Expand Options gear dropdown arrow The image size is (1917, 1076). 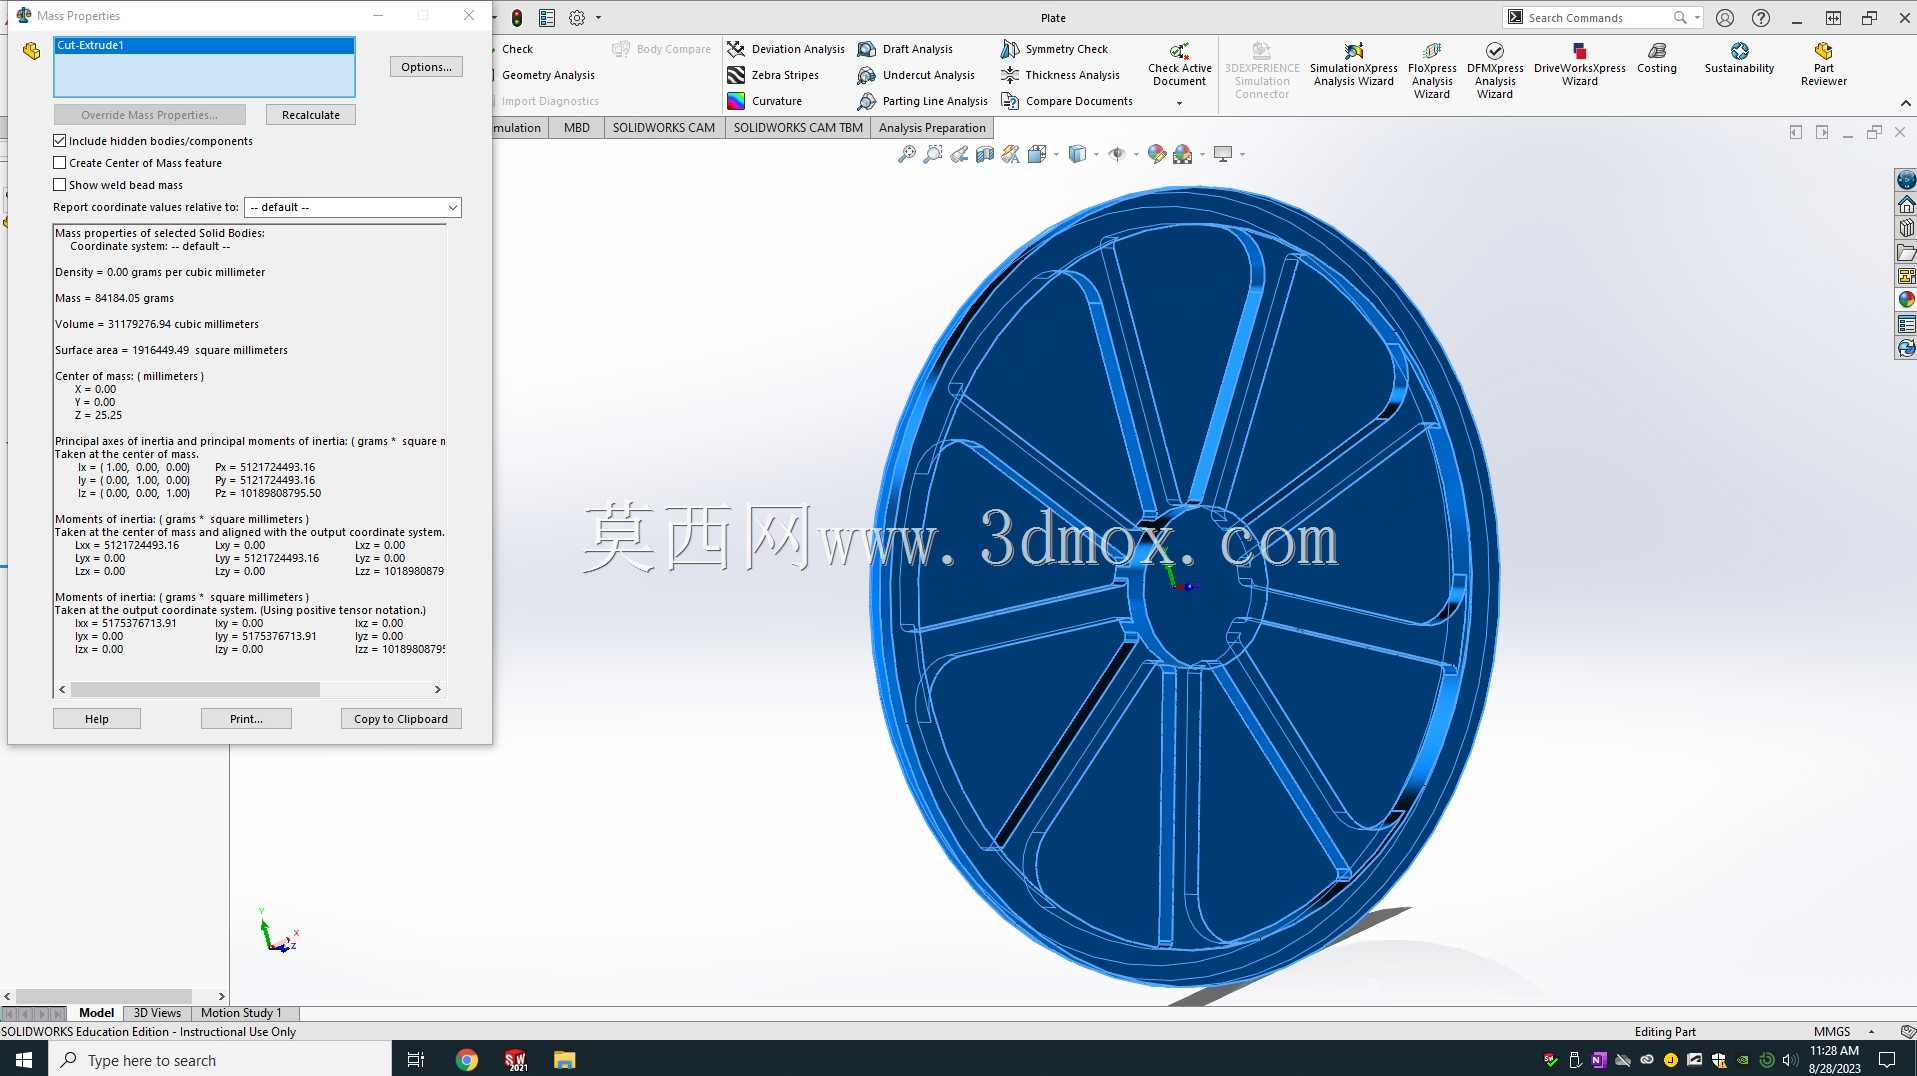point(599,17)
